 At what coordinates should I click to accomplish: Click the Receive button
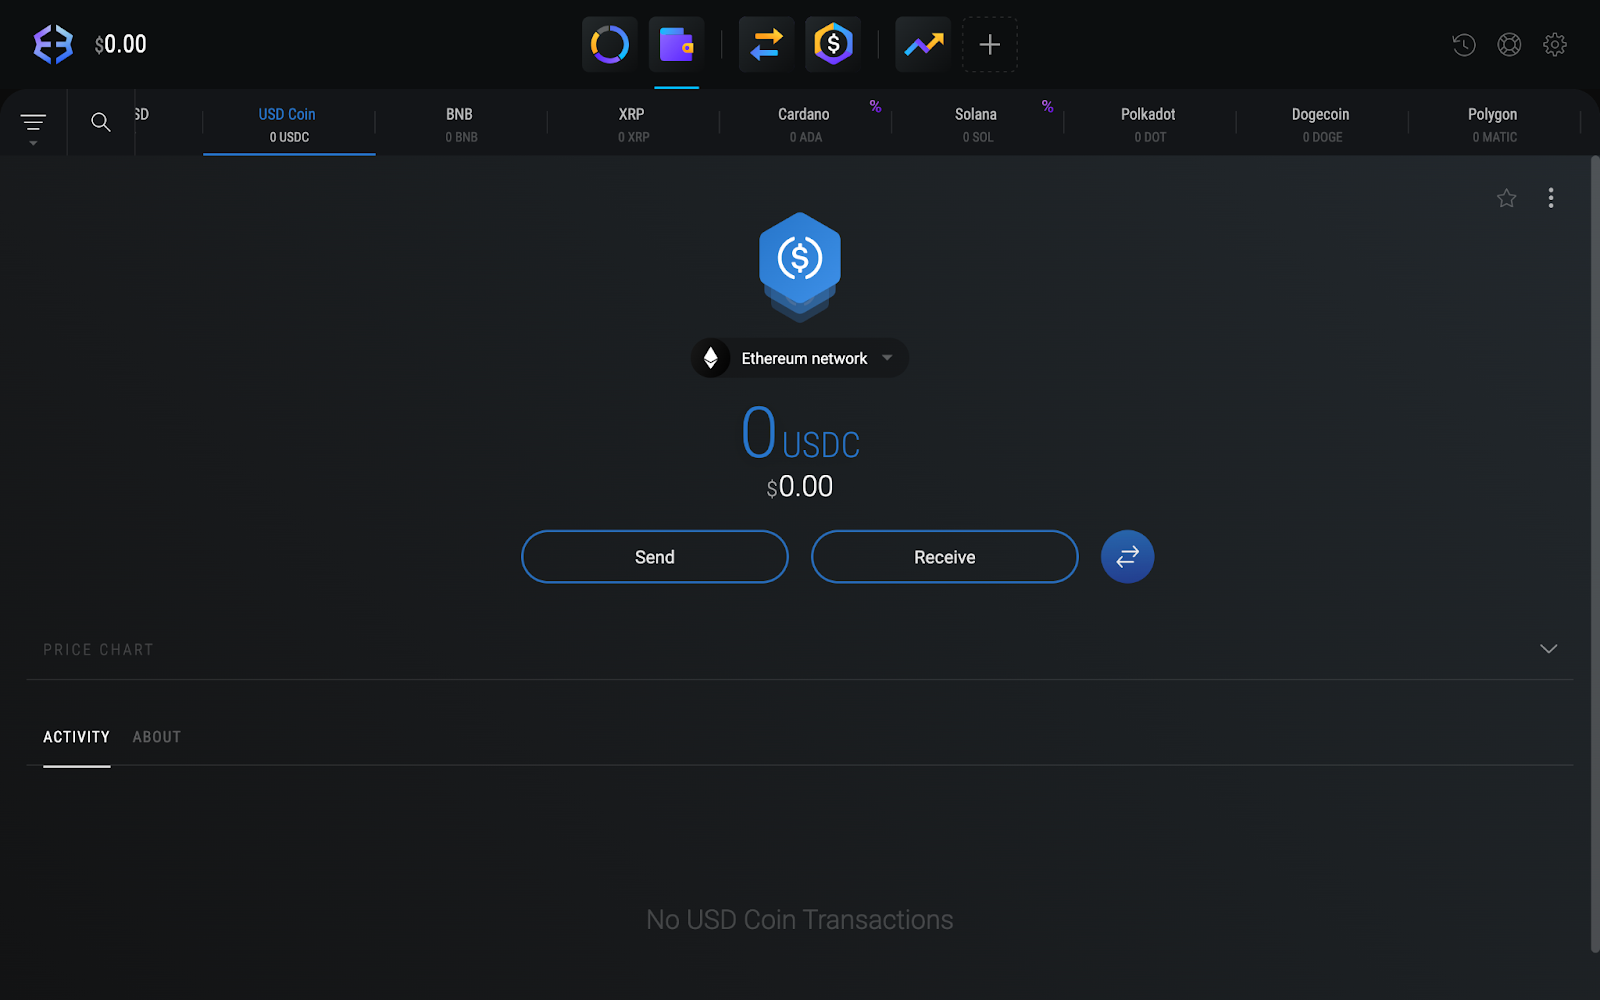945,557
